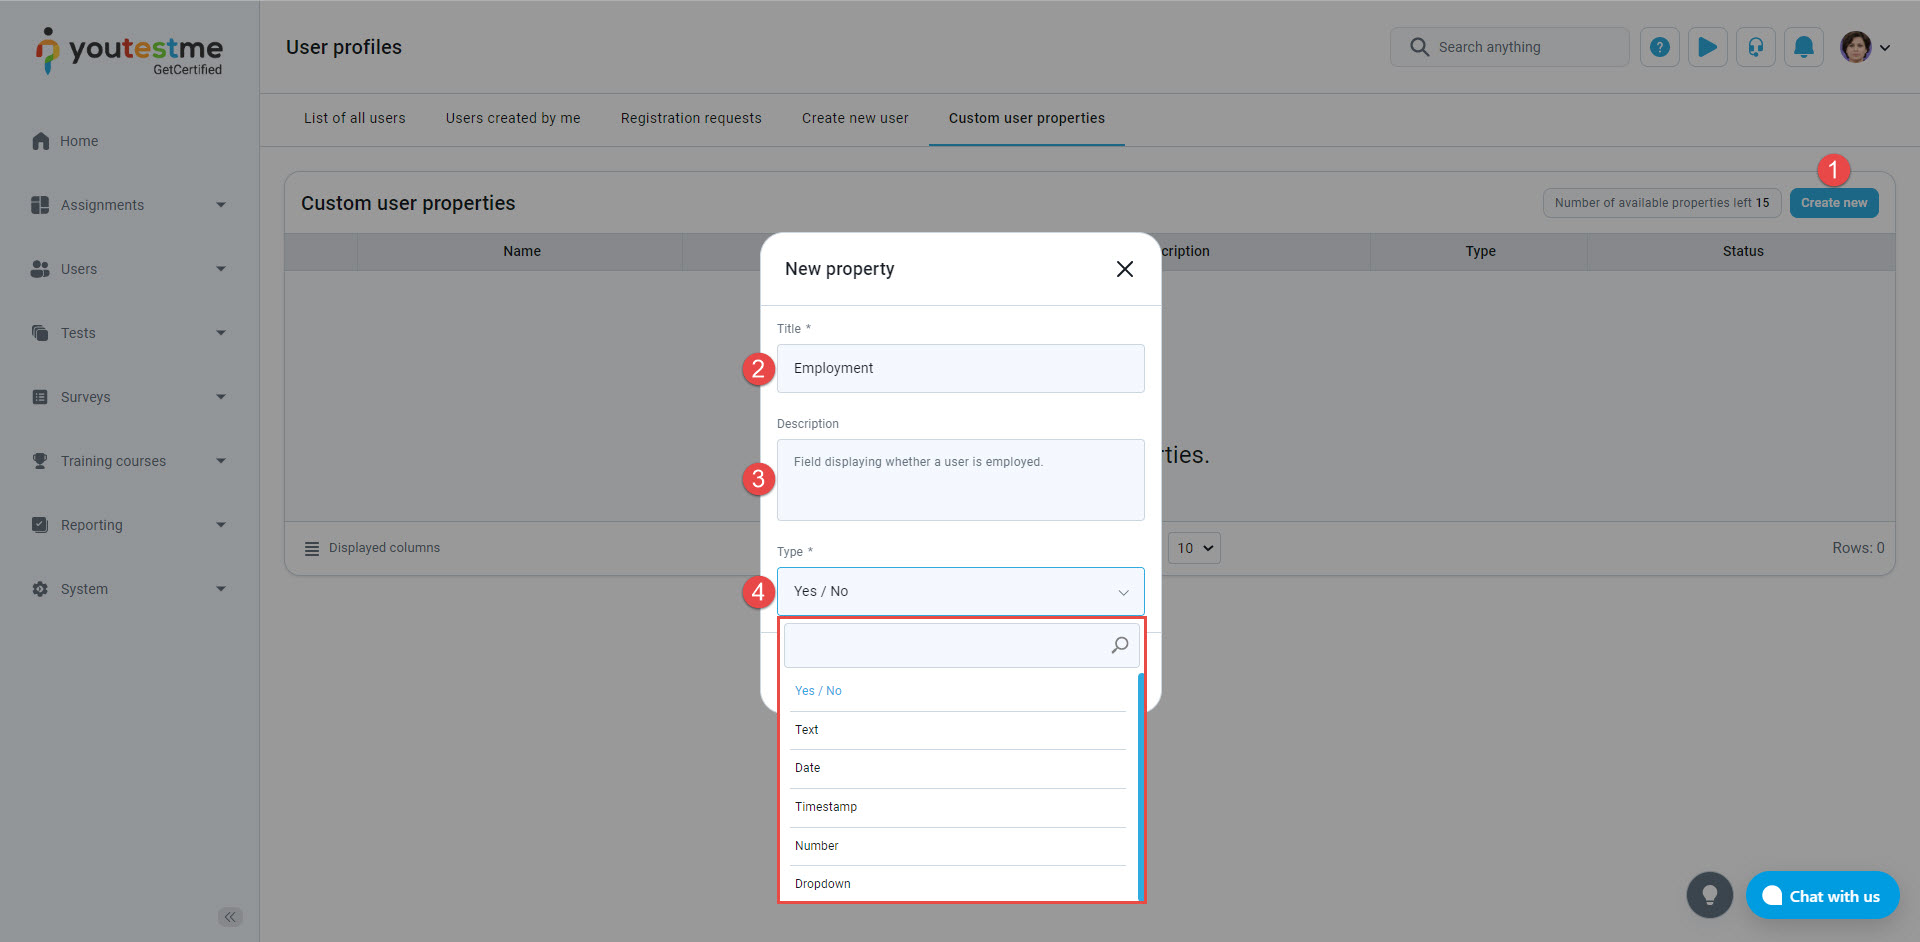The height and width of the screenshot is (942, 1920).
Task: Open Chat with us widget
Action: click(1822, 896)
